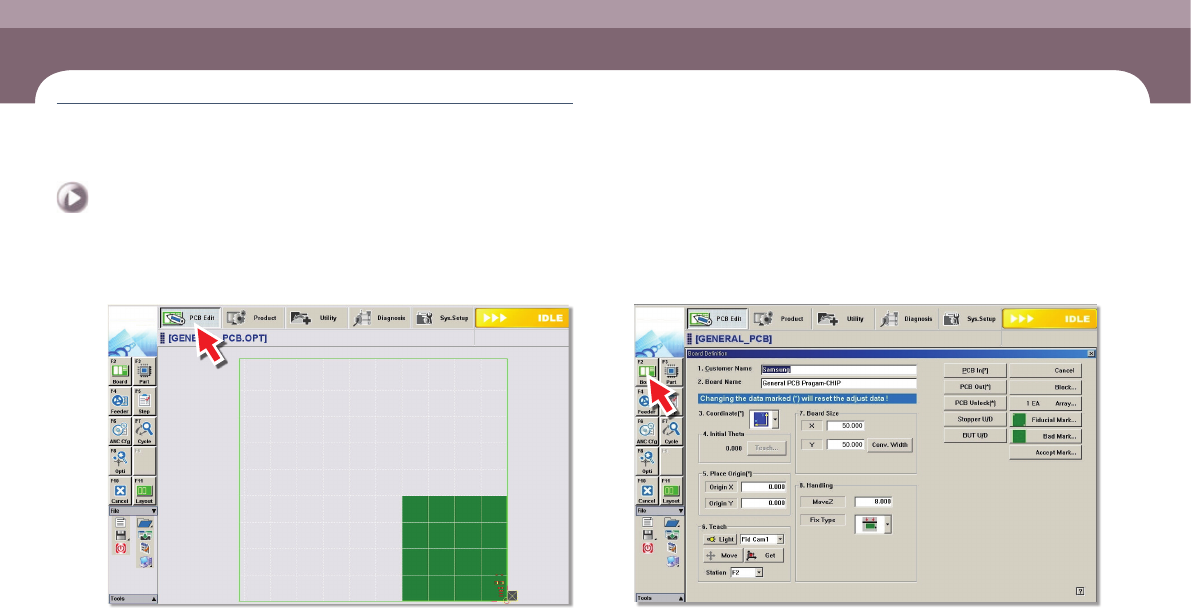Viewport: 1191px width, 610px height.
Task: Open Utility tab in GENERAL_PCB.OPT screen
Action: [x=317, y=318]
